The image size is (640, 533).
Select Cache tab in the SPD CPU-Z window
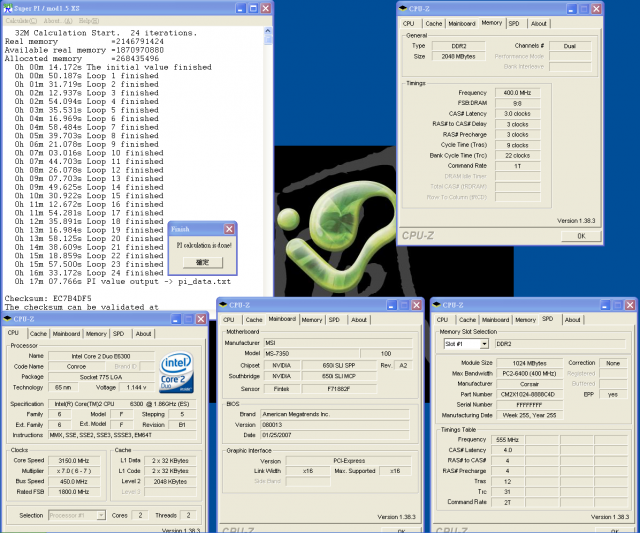click(x=467, y=320)
